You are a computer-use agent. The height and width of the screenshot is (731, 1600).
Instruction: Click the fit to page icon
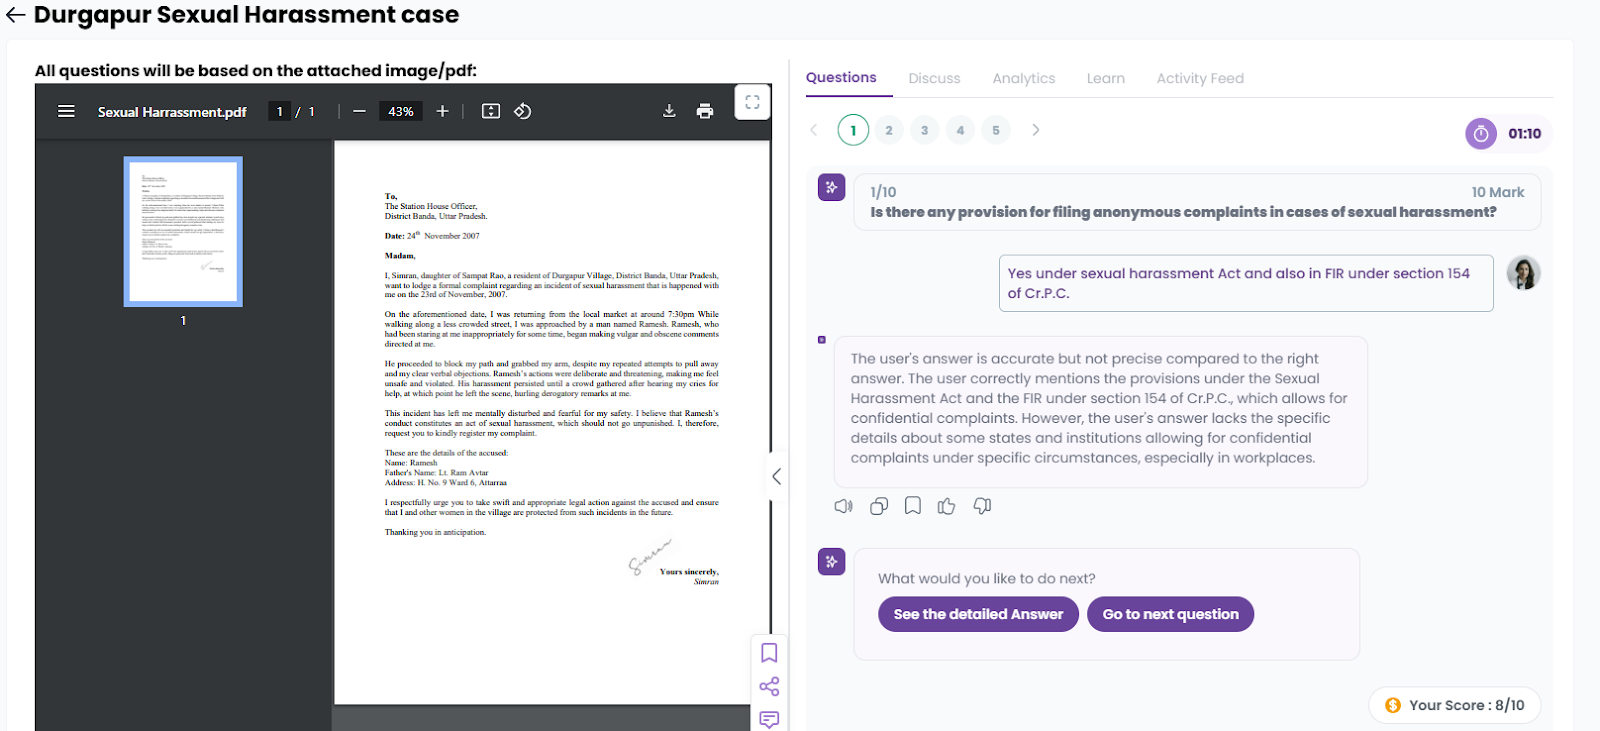(490, 111)
